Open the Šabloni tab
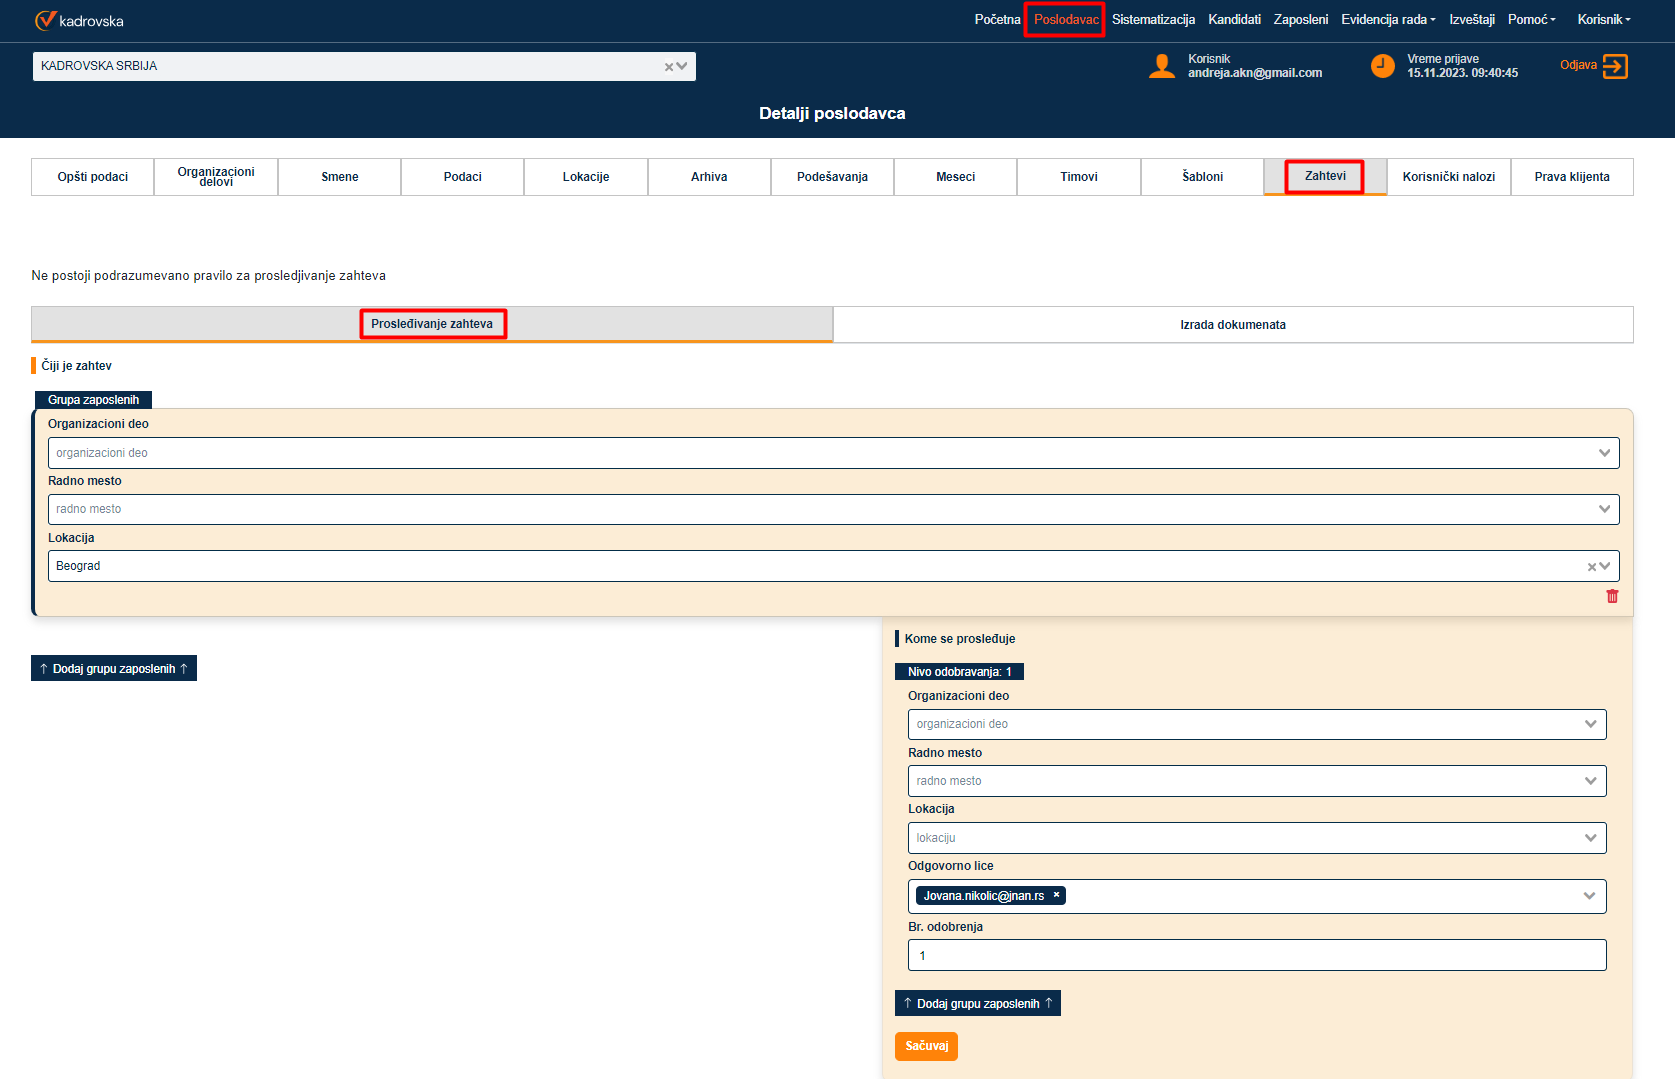The image size is (1675, 1079). (x=1202, y=177)
